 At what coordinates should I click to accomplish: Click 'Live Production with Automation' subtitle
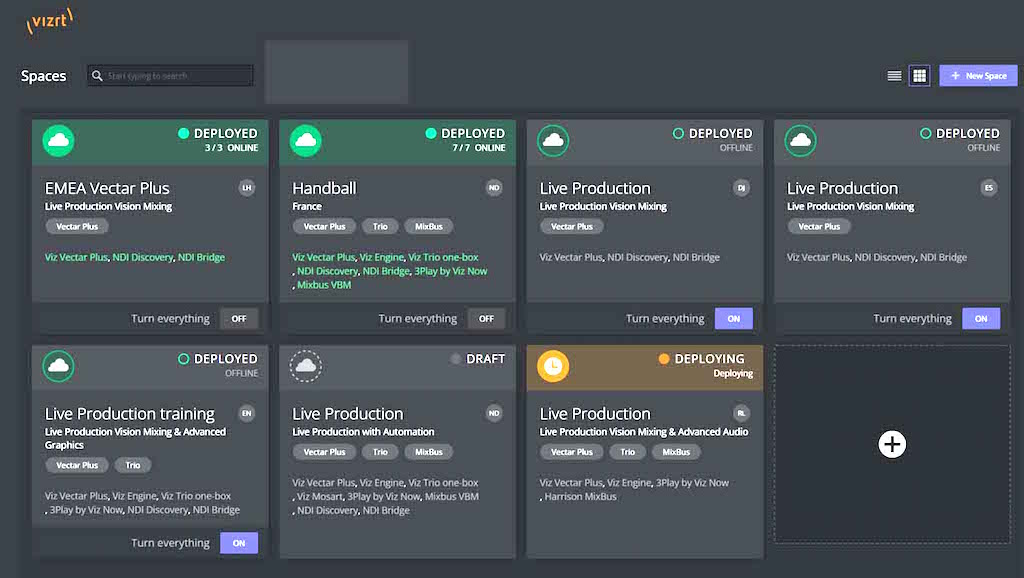363,432
